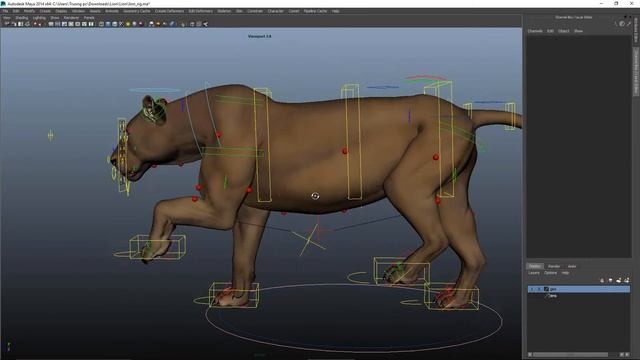Select the front right foot box control

click(234, 295)
